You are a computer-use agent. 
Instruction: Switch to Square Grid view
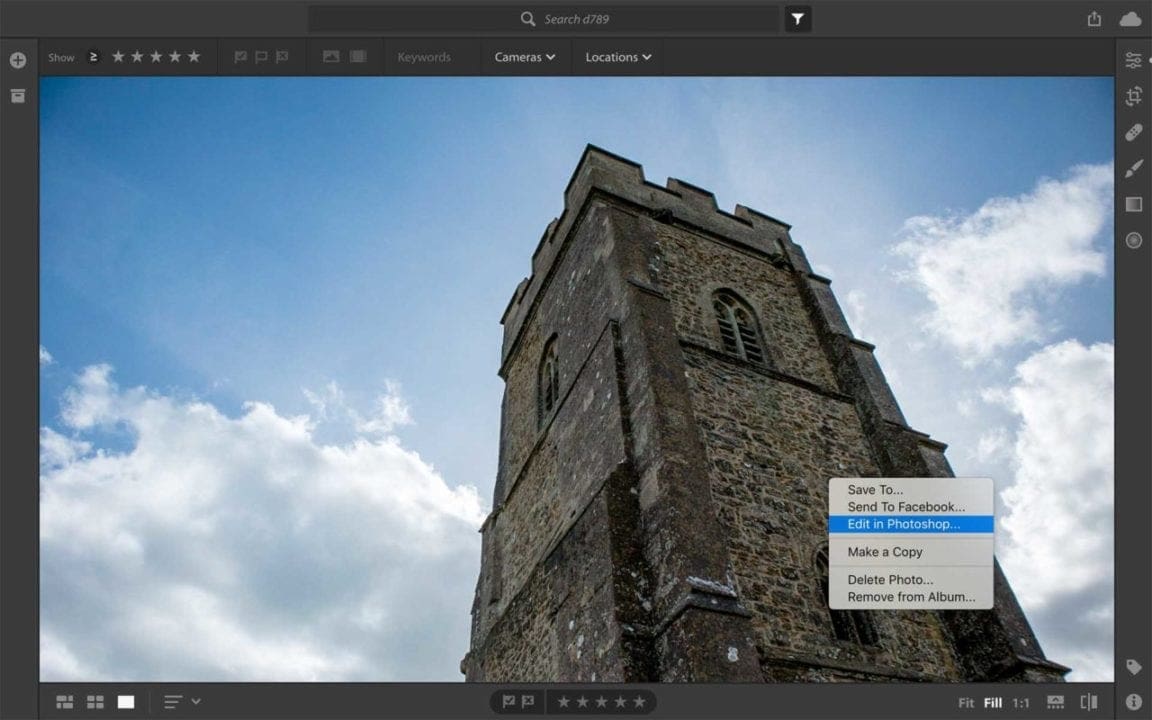pyautogui.click(x=96, y=702)
